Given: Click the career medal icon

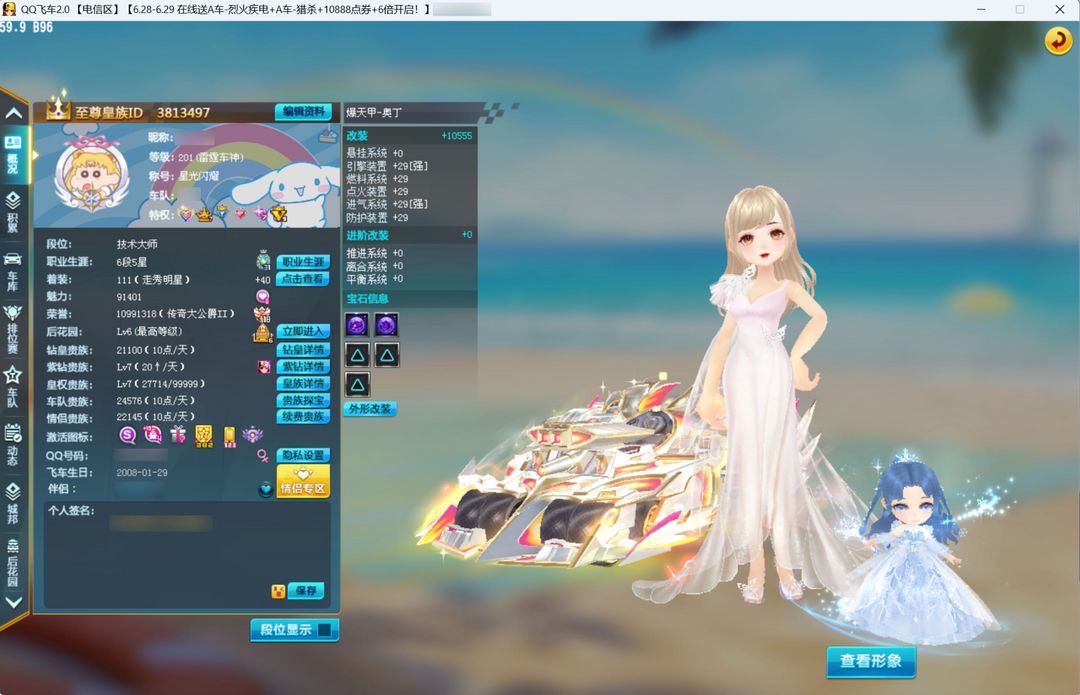Looking at the screenshot, I should (x=263, y=261).
